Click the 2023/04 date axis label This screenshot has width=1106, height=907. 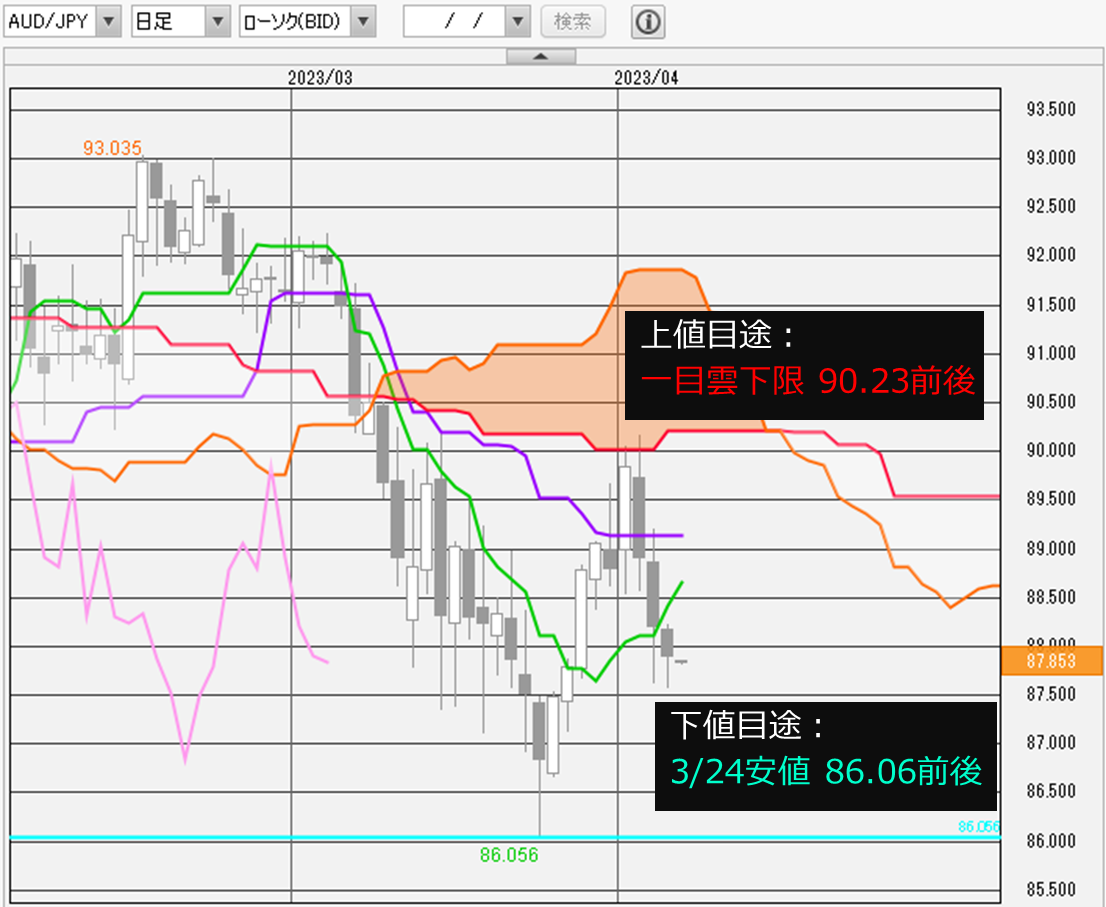pyautogui.click(x=646, y=78)
